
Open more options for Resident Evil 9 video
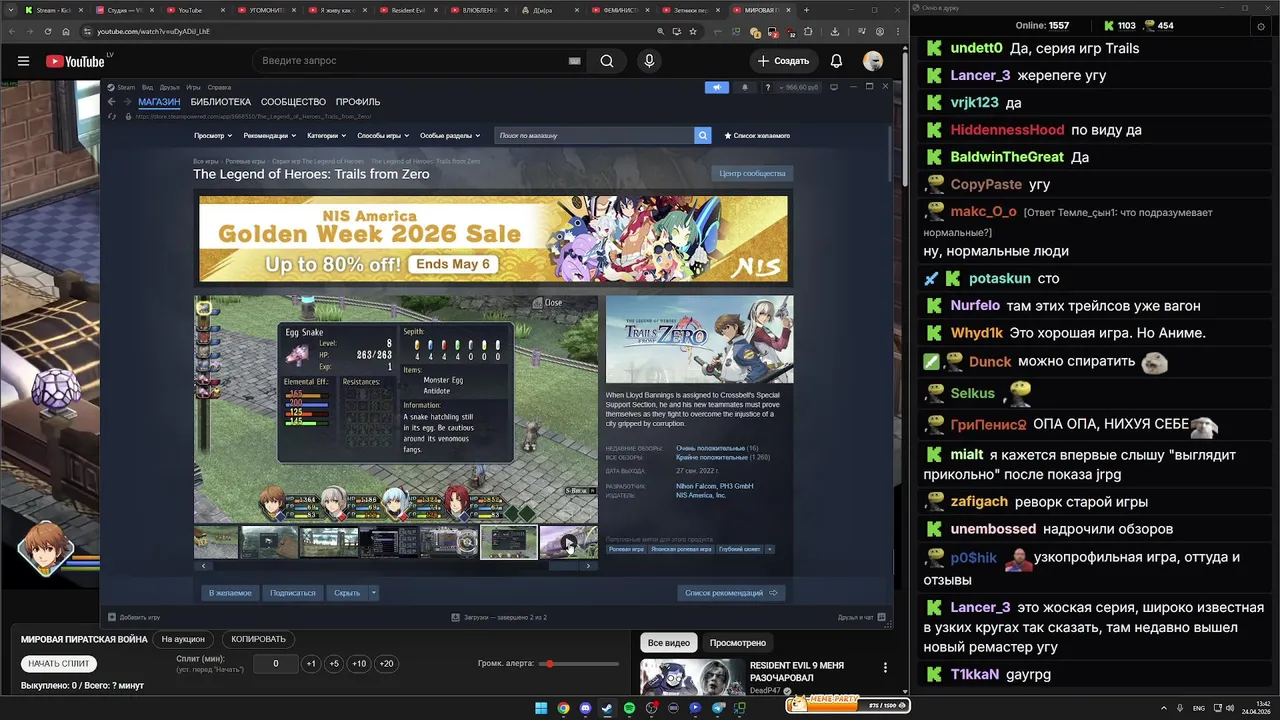tap(885, 667)
